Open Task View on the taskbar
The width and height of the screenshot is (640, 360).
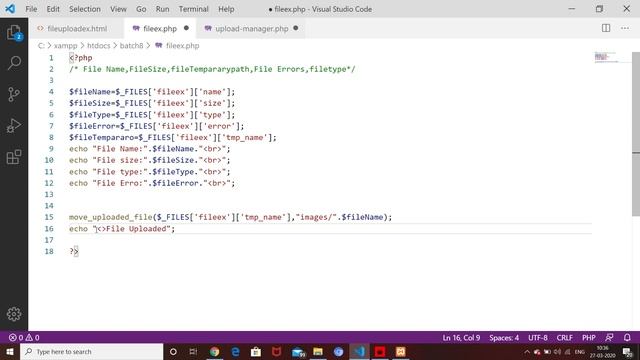tap(193, 351)
